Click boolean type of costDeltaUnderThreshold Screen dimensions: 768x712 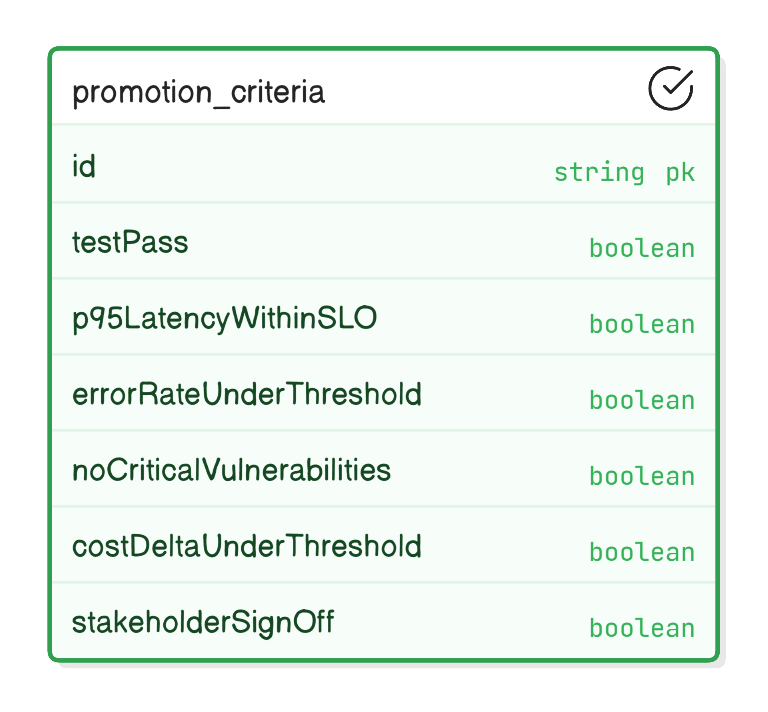(x=642, y=553)
